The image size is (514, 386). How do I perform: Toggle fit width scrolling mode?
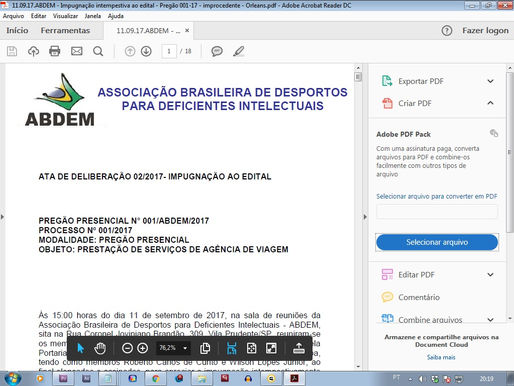click(231, 348)
